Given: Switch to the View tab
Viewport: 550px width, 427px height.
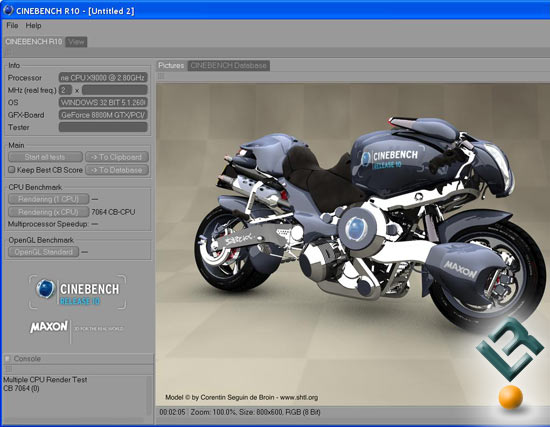Looking at the screenshot, I should tap(76, 42).
